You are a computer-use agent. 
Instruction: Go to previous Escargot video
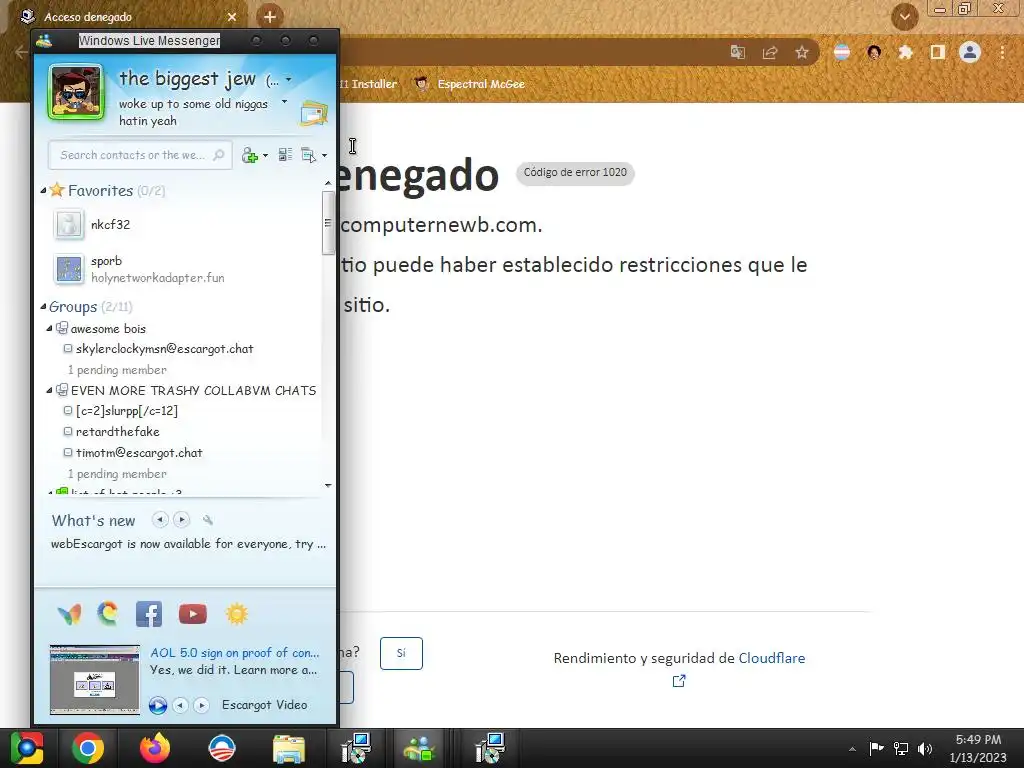[x=180, y=705]
